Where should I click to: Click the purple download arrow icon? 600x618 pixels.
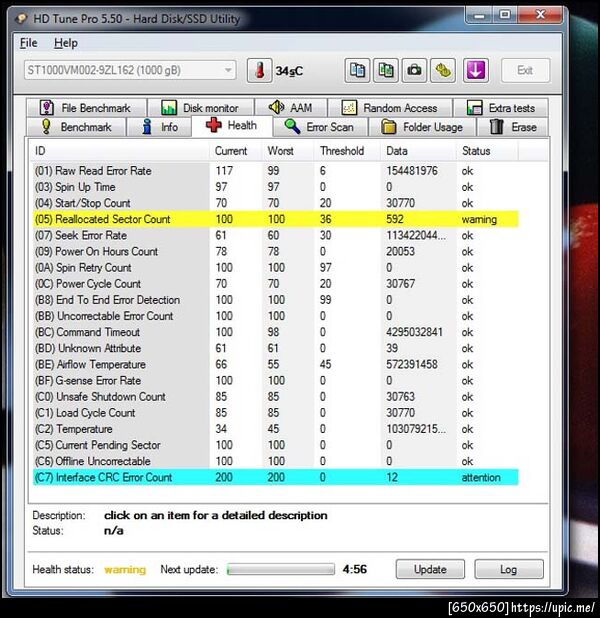pyautogui.click(x=476, y=71)
